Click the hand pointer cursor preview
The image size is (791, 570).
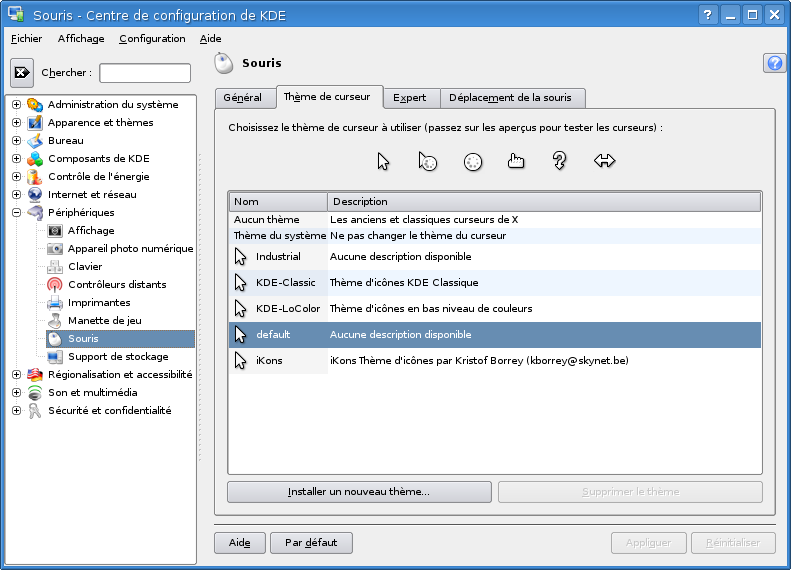[516, 162]
